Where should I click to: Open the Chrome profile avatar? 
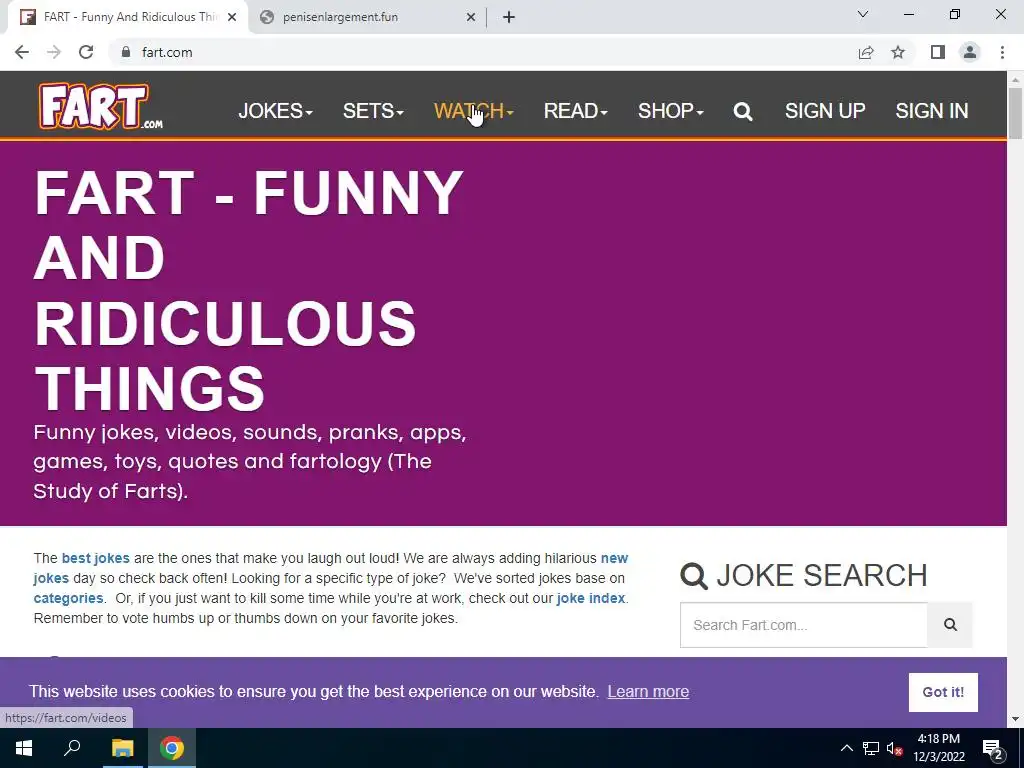pyautogui.click(x=970, y=52)
